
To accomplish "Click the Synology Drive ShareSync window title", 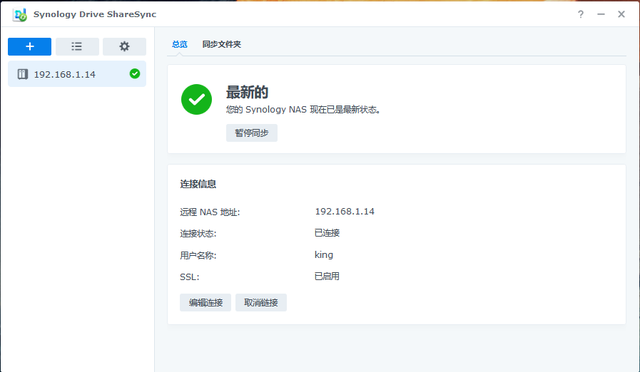I will click(x=95, y=14).
